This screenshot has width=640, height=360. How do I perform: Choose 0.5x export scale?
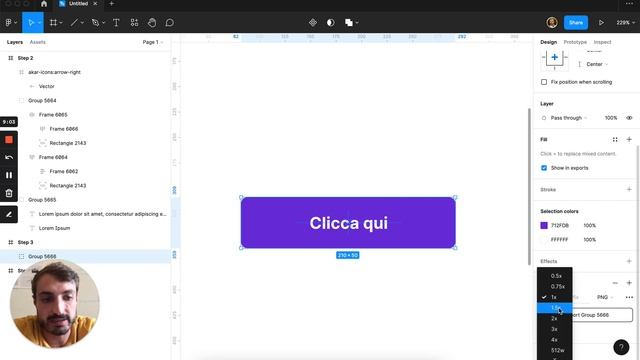tap(555, 276)
